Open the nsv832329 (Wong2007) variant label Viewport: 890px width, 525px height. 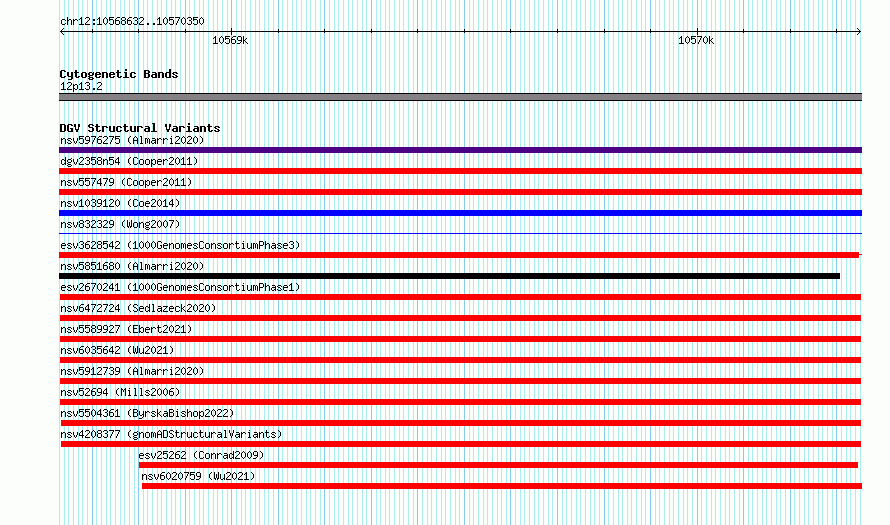120,224
